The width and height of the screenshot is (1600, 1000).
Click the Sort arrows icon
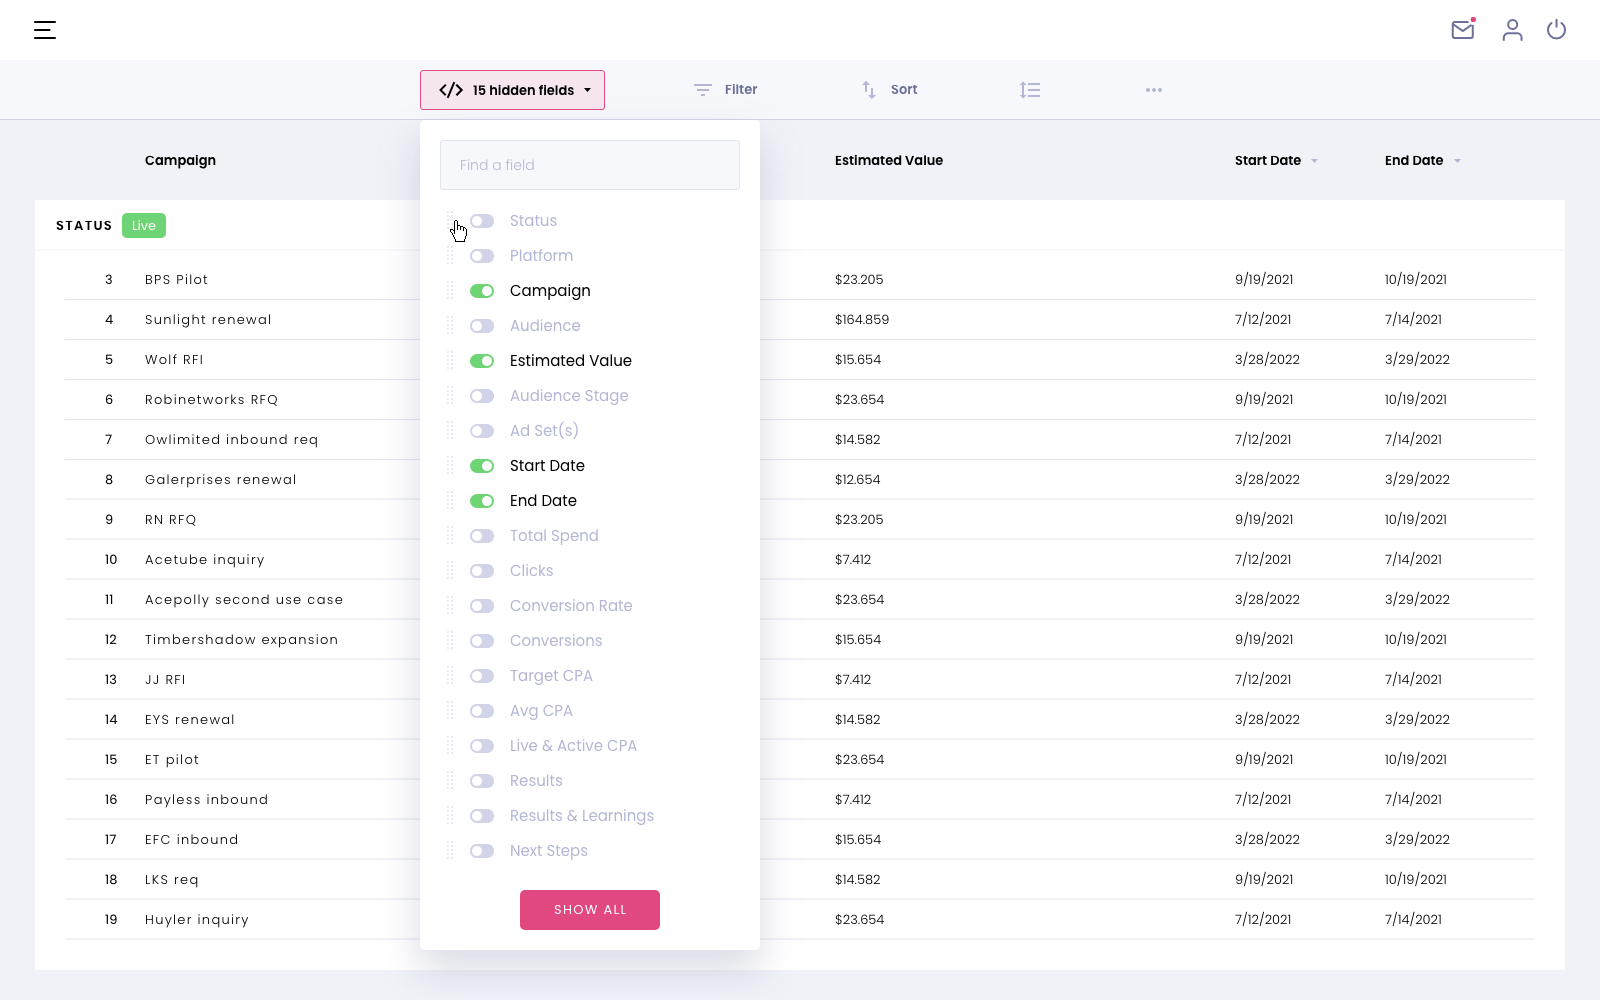869,90
